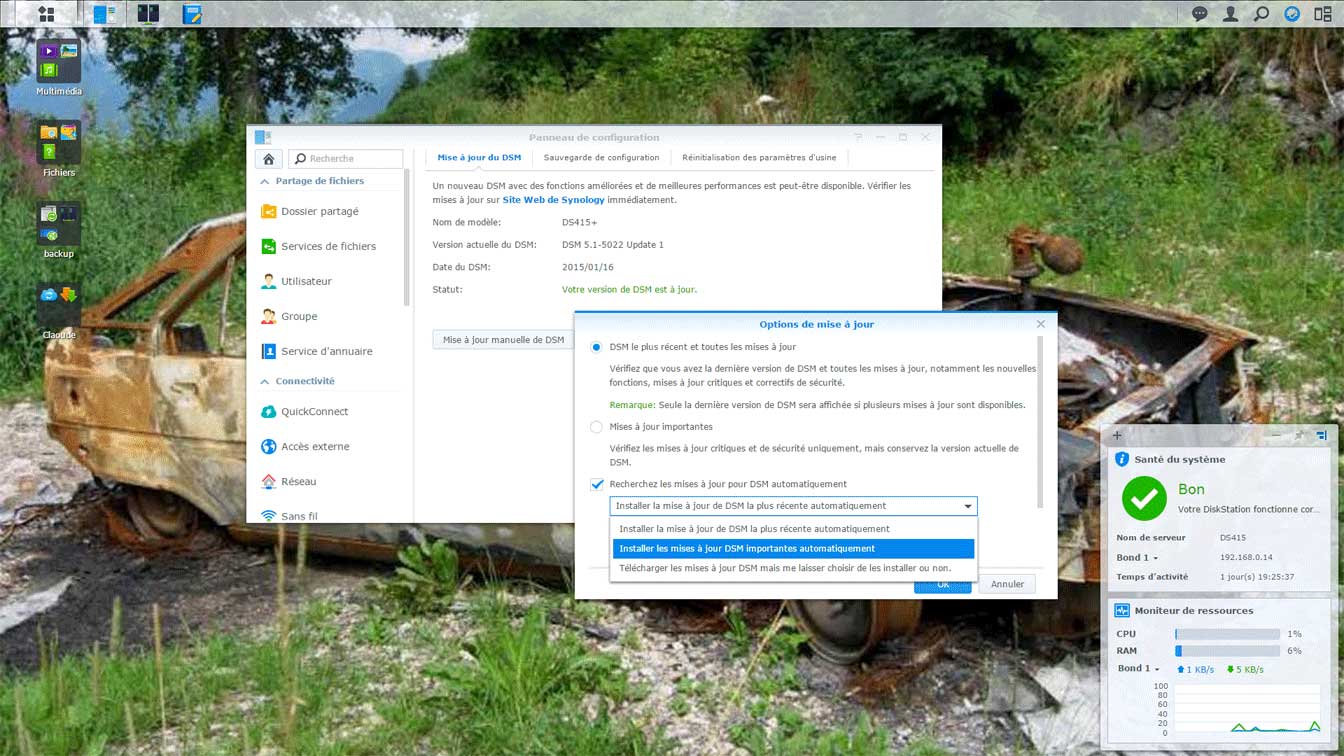Open the QuickConnect settings icon
The height and width of the screenshot is (756, 1344).
point(268,412)
